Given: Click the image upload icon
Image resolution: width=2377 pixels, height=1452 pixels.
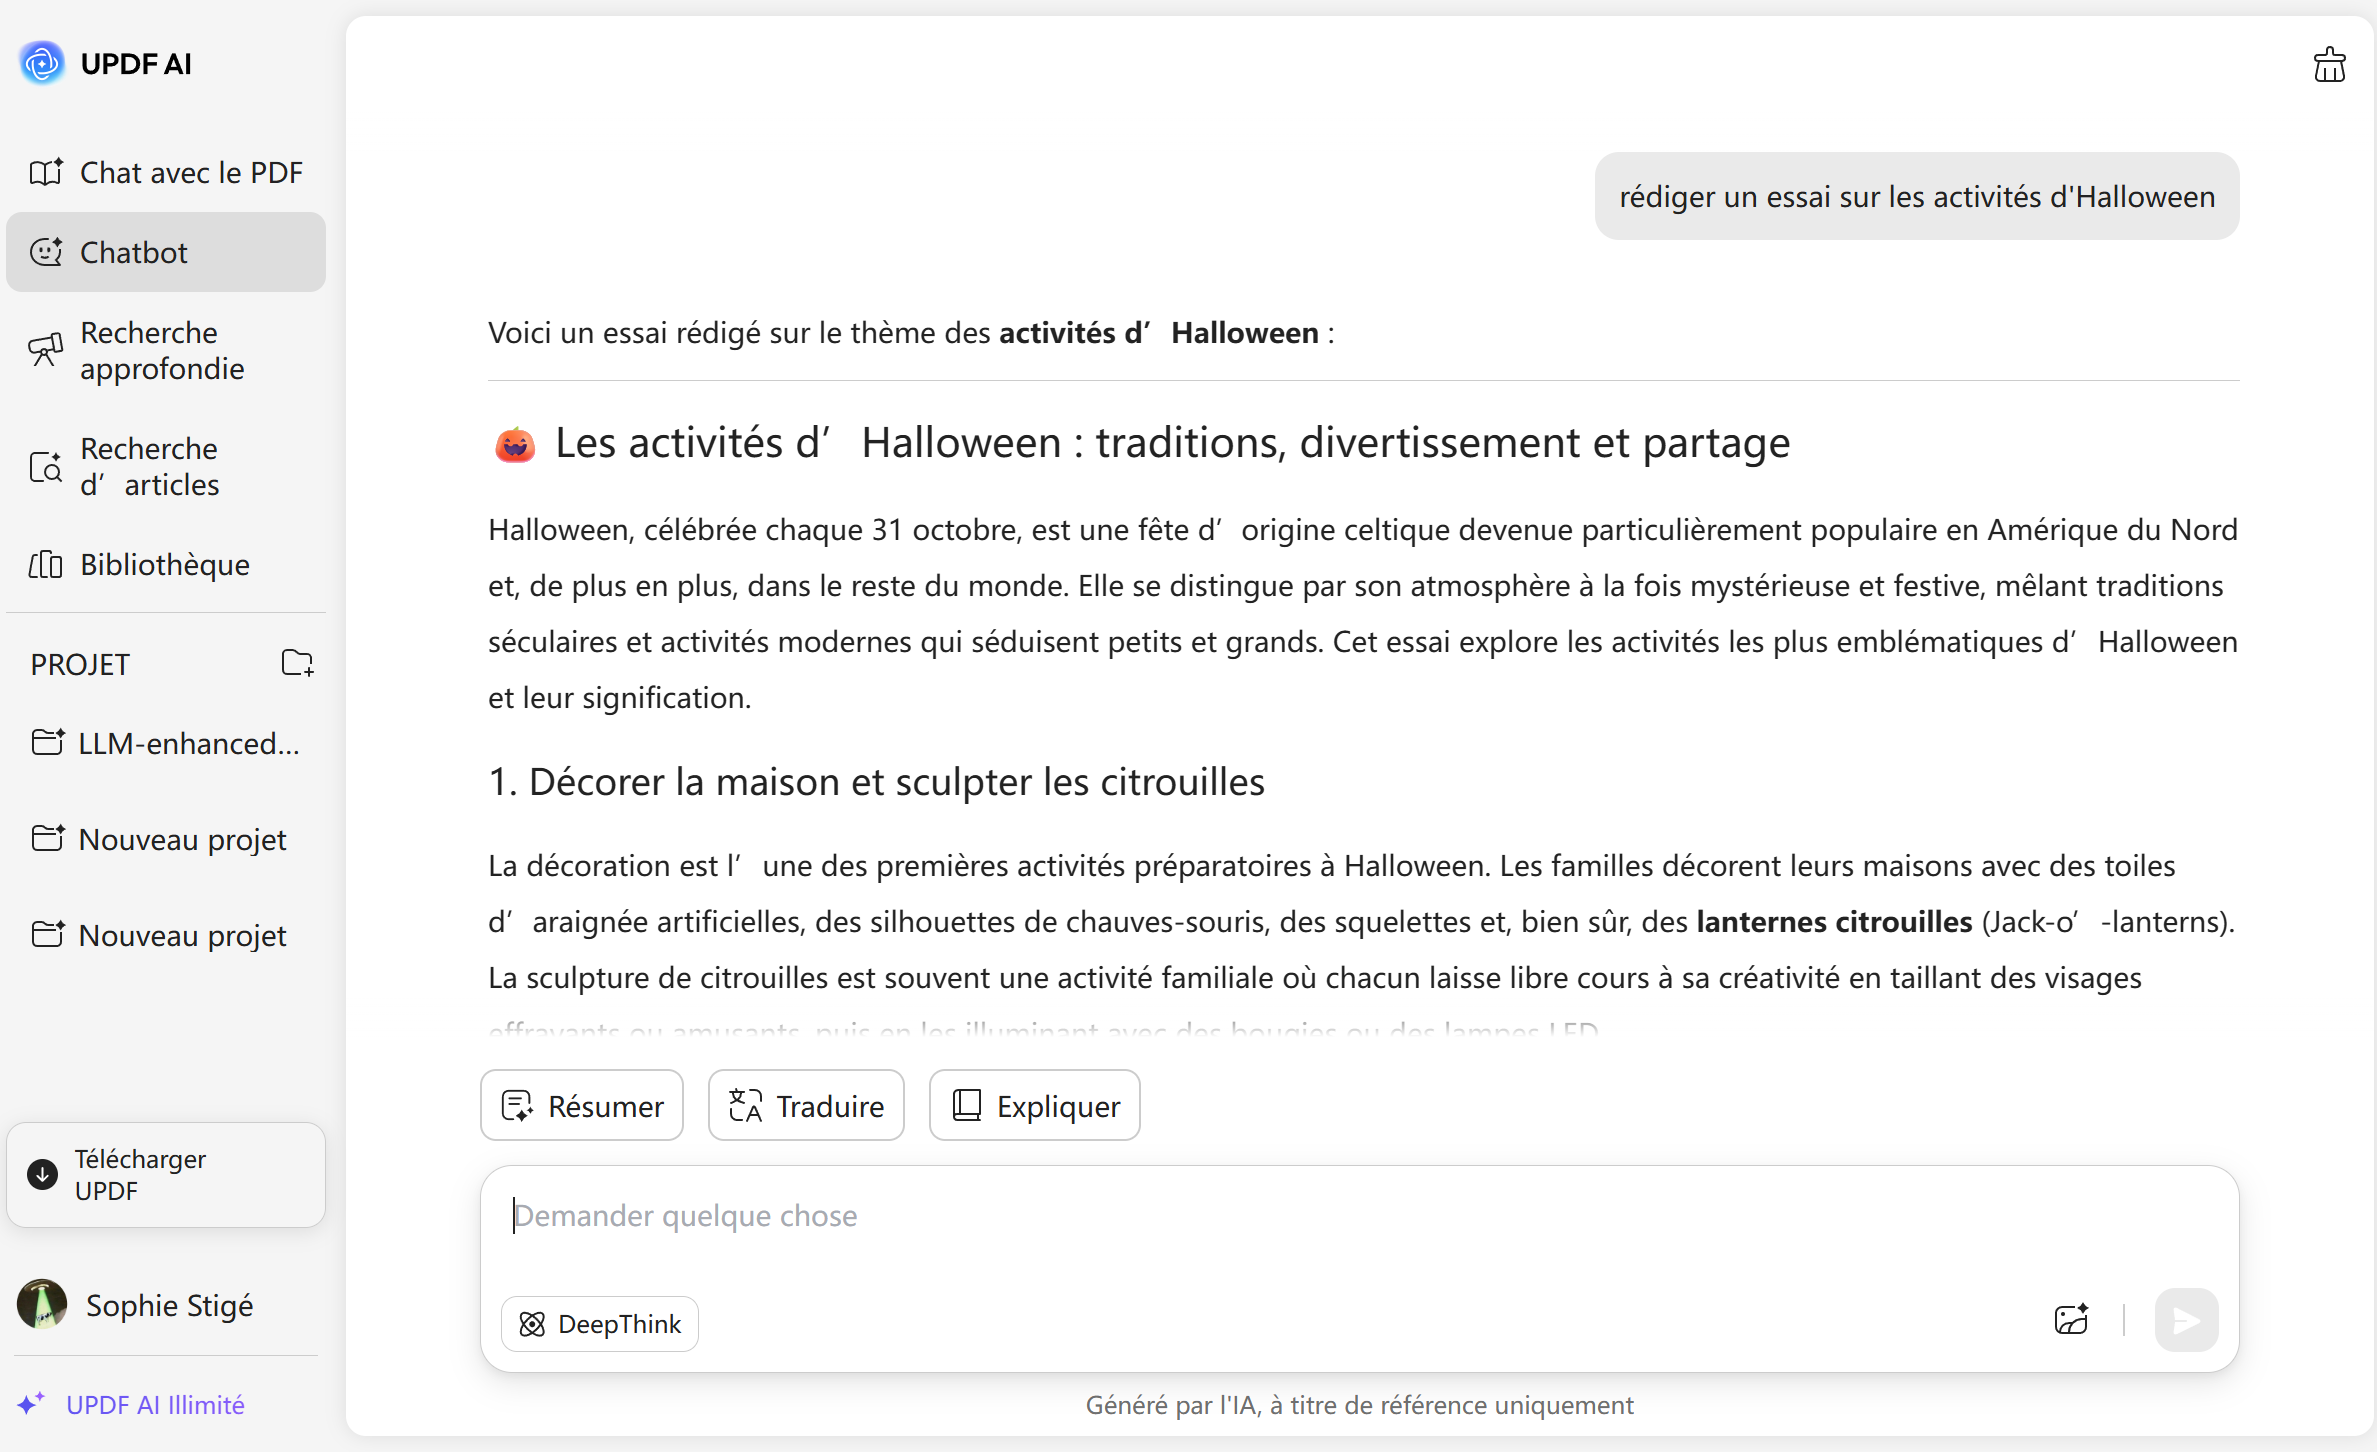Looking at the screenshot, I should coord(2071,1320).
